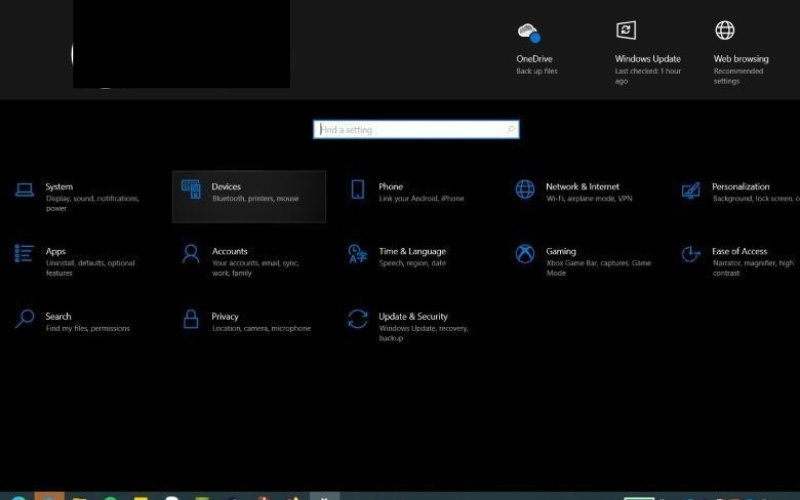The image size is (800, 500).
Task: Open Personalization settings icon
Action: (690, 190)
